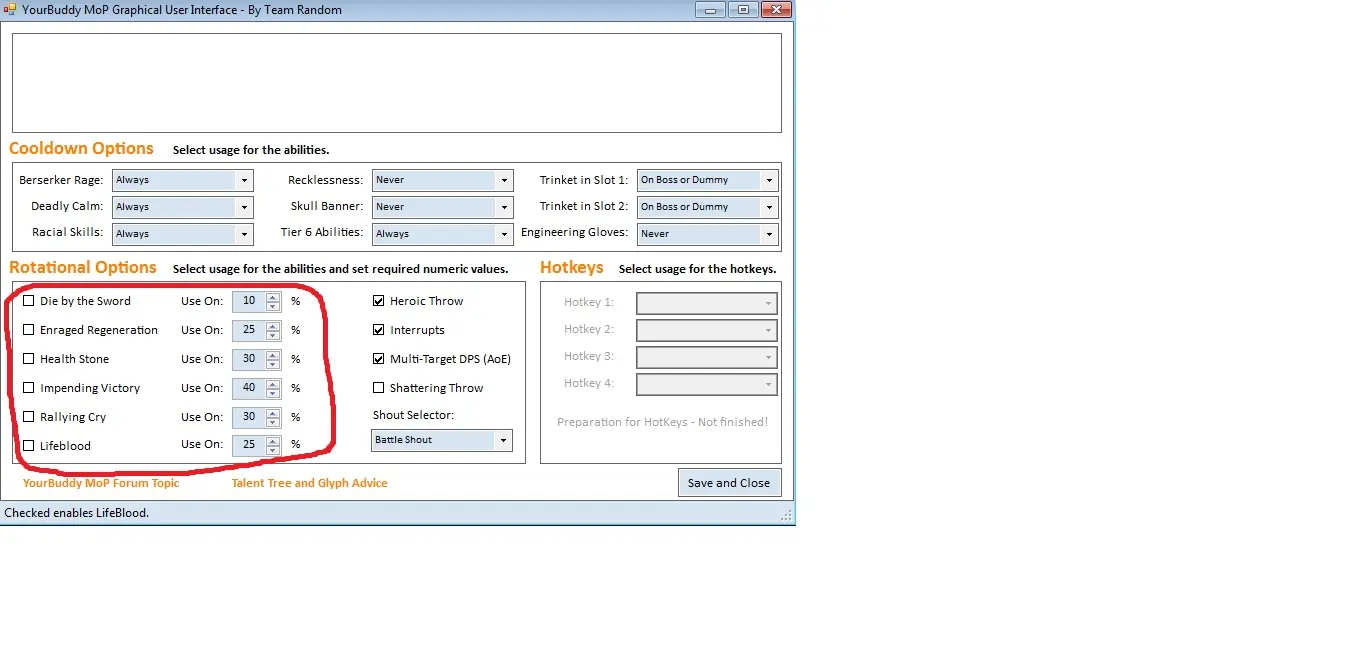Open the Berserker Rage dropdown

coord(244,181)
